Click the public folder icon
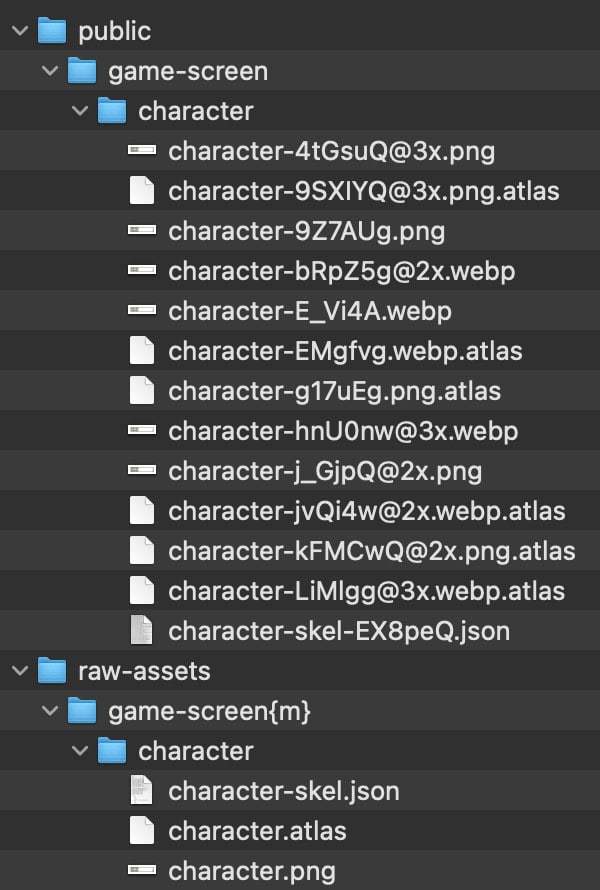Screen dimensions: 600x890 click(x=51, y=31)
